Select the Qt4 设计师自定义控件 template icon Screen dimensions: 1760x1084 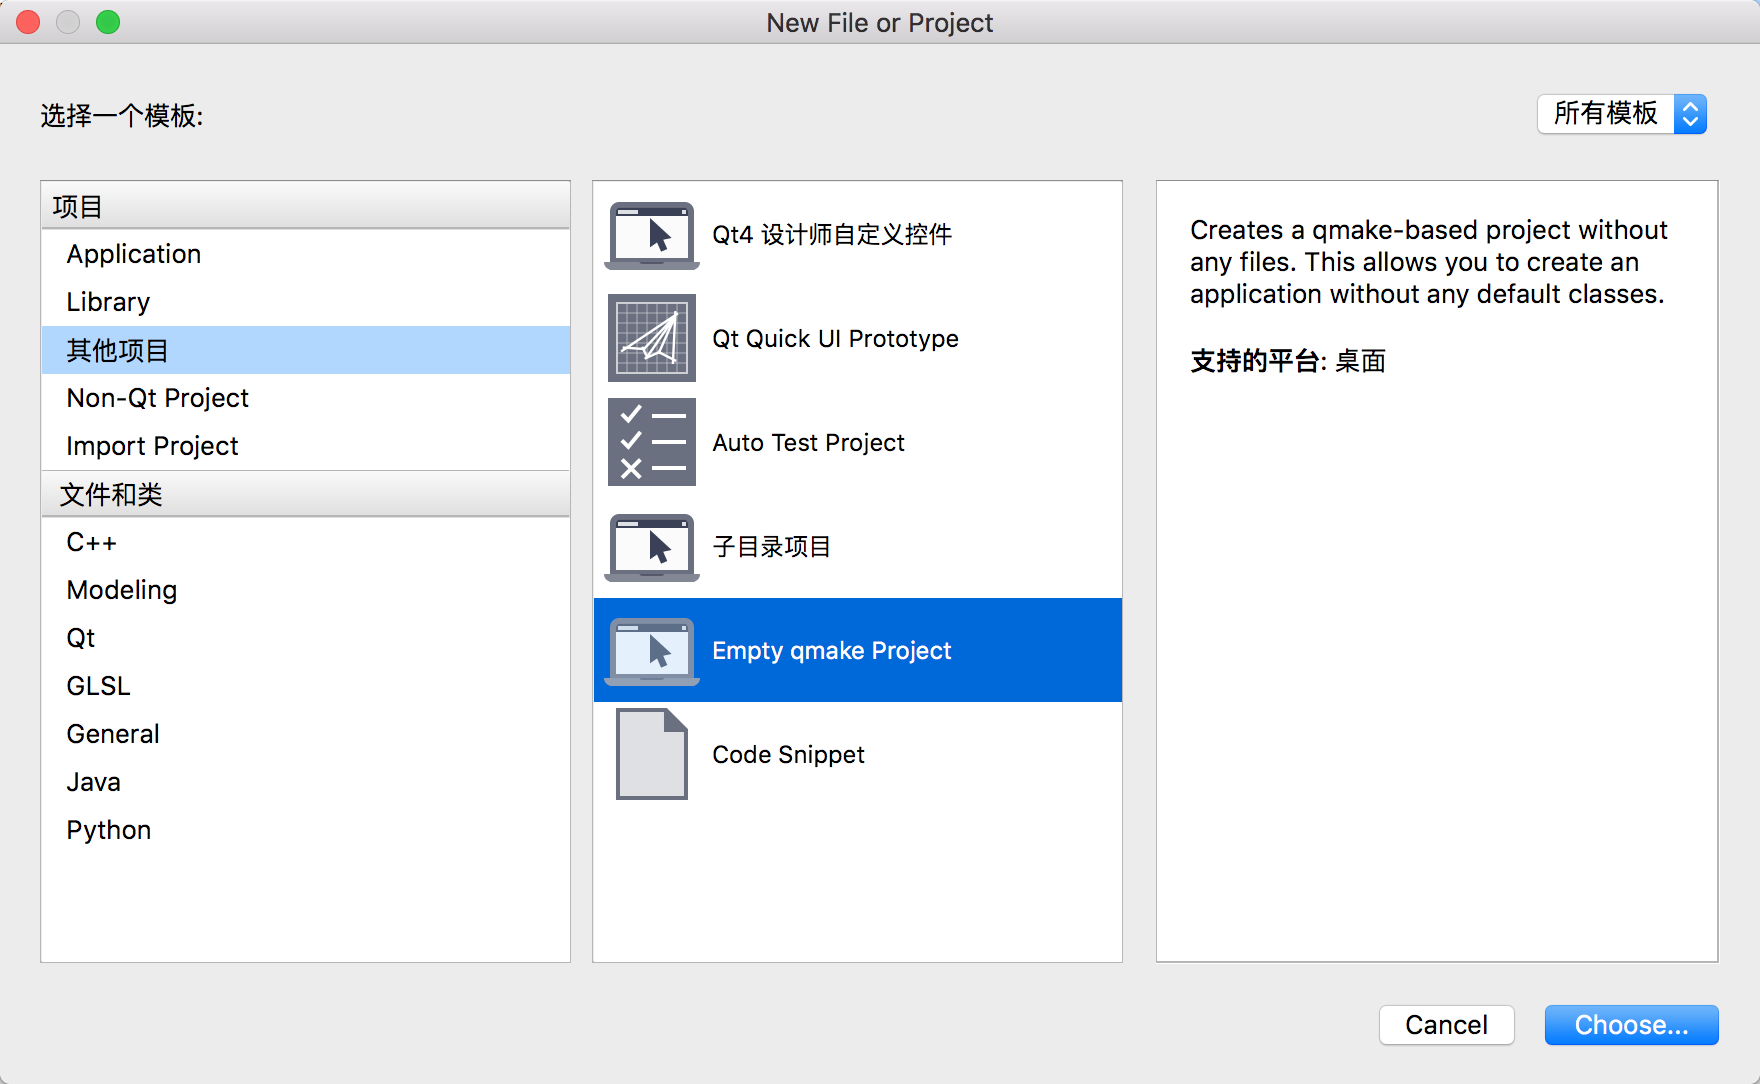pos(651,235)
